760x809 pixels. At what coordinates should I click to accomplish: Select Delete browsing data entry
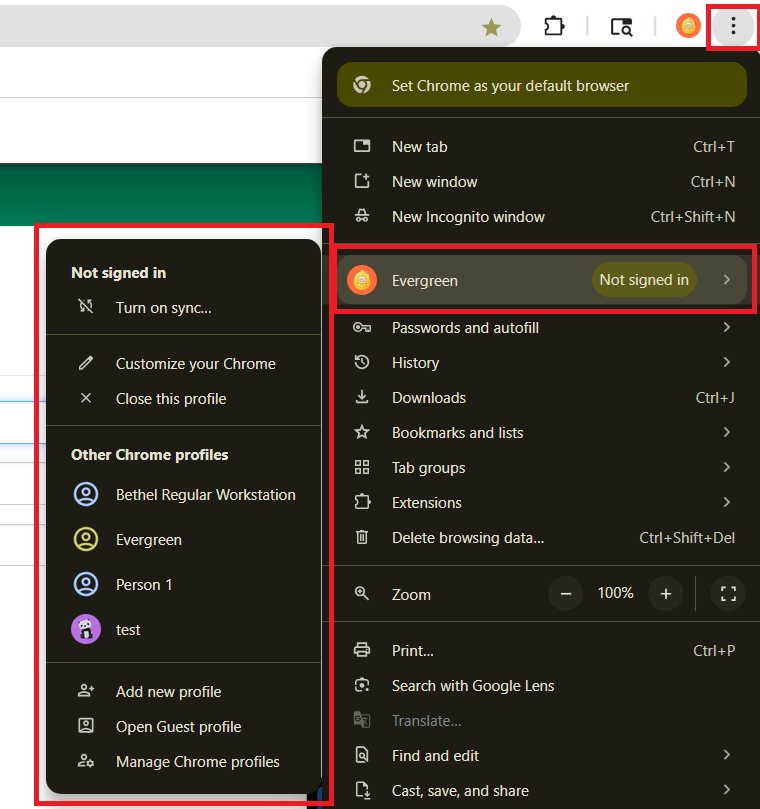coord(542,538)
